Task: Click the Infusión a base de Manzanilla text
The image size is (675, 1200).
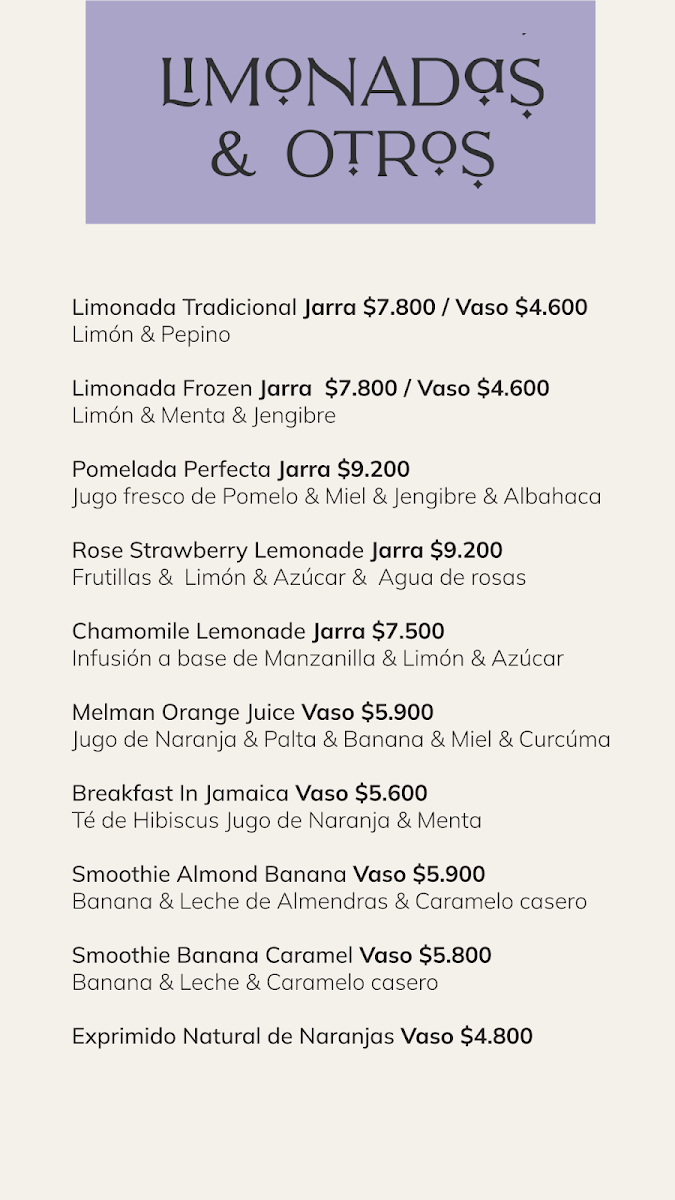Action: (x=318, y=659)
